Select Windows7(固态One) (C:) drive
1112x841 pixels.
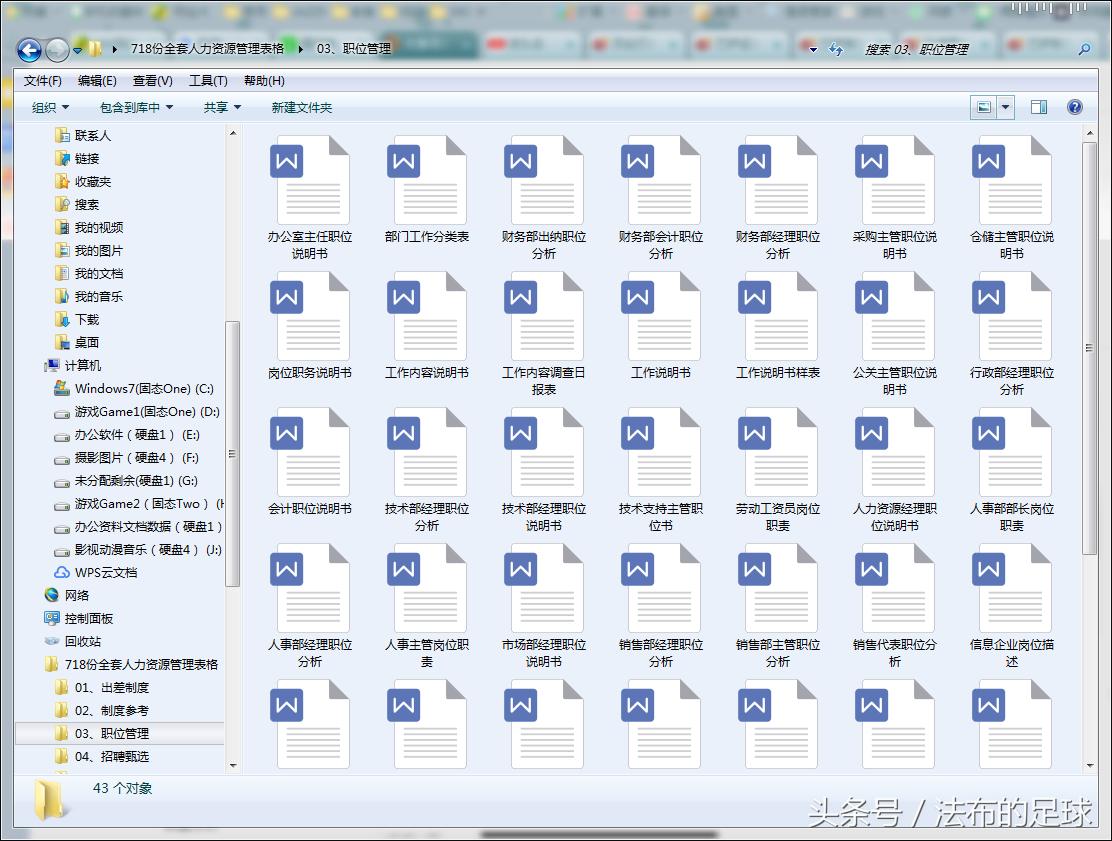pyautogui.click(x=144, y=388)
